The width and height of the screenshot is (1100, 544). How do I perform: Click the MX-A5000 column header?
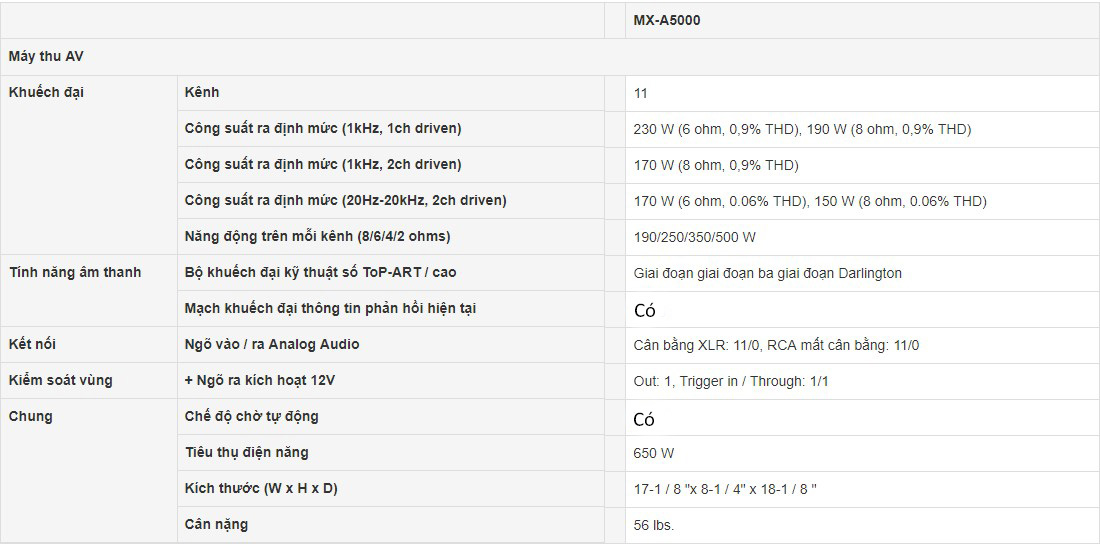tap(667, 20)
